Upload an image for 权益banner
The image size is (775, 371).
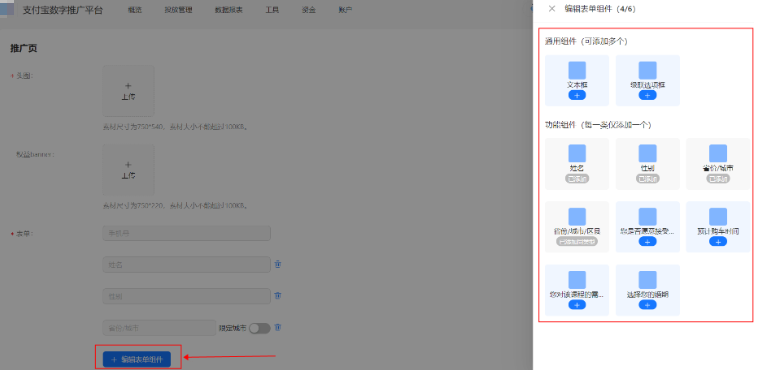tap(128, 169)
